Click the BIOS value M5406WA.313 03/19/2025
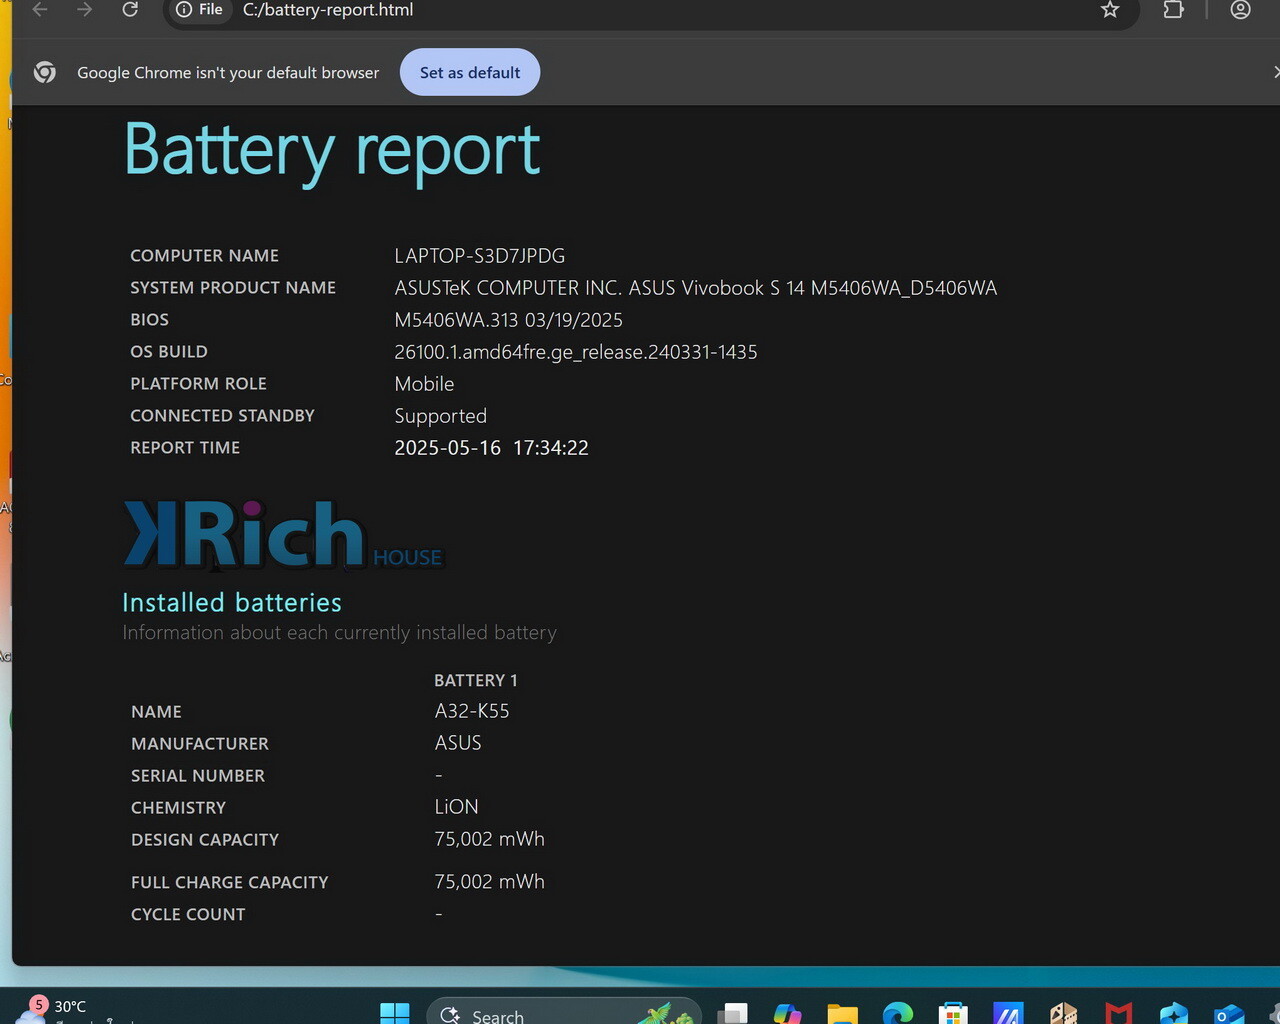1280x1024 pixels. coord(508,320)
